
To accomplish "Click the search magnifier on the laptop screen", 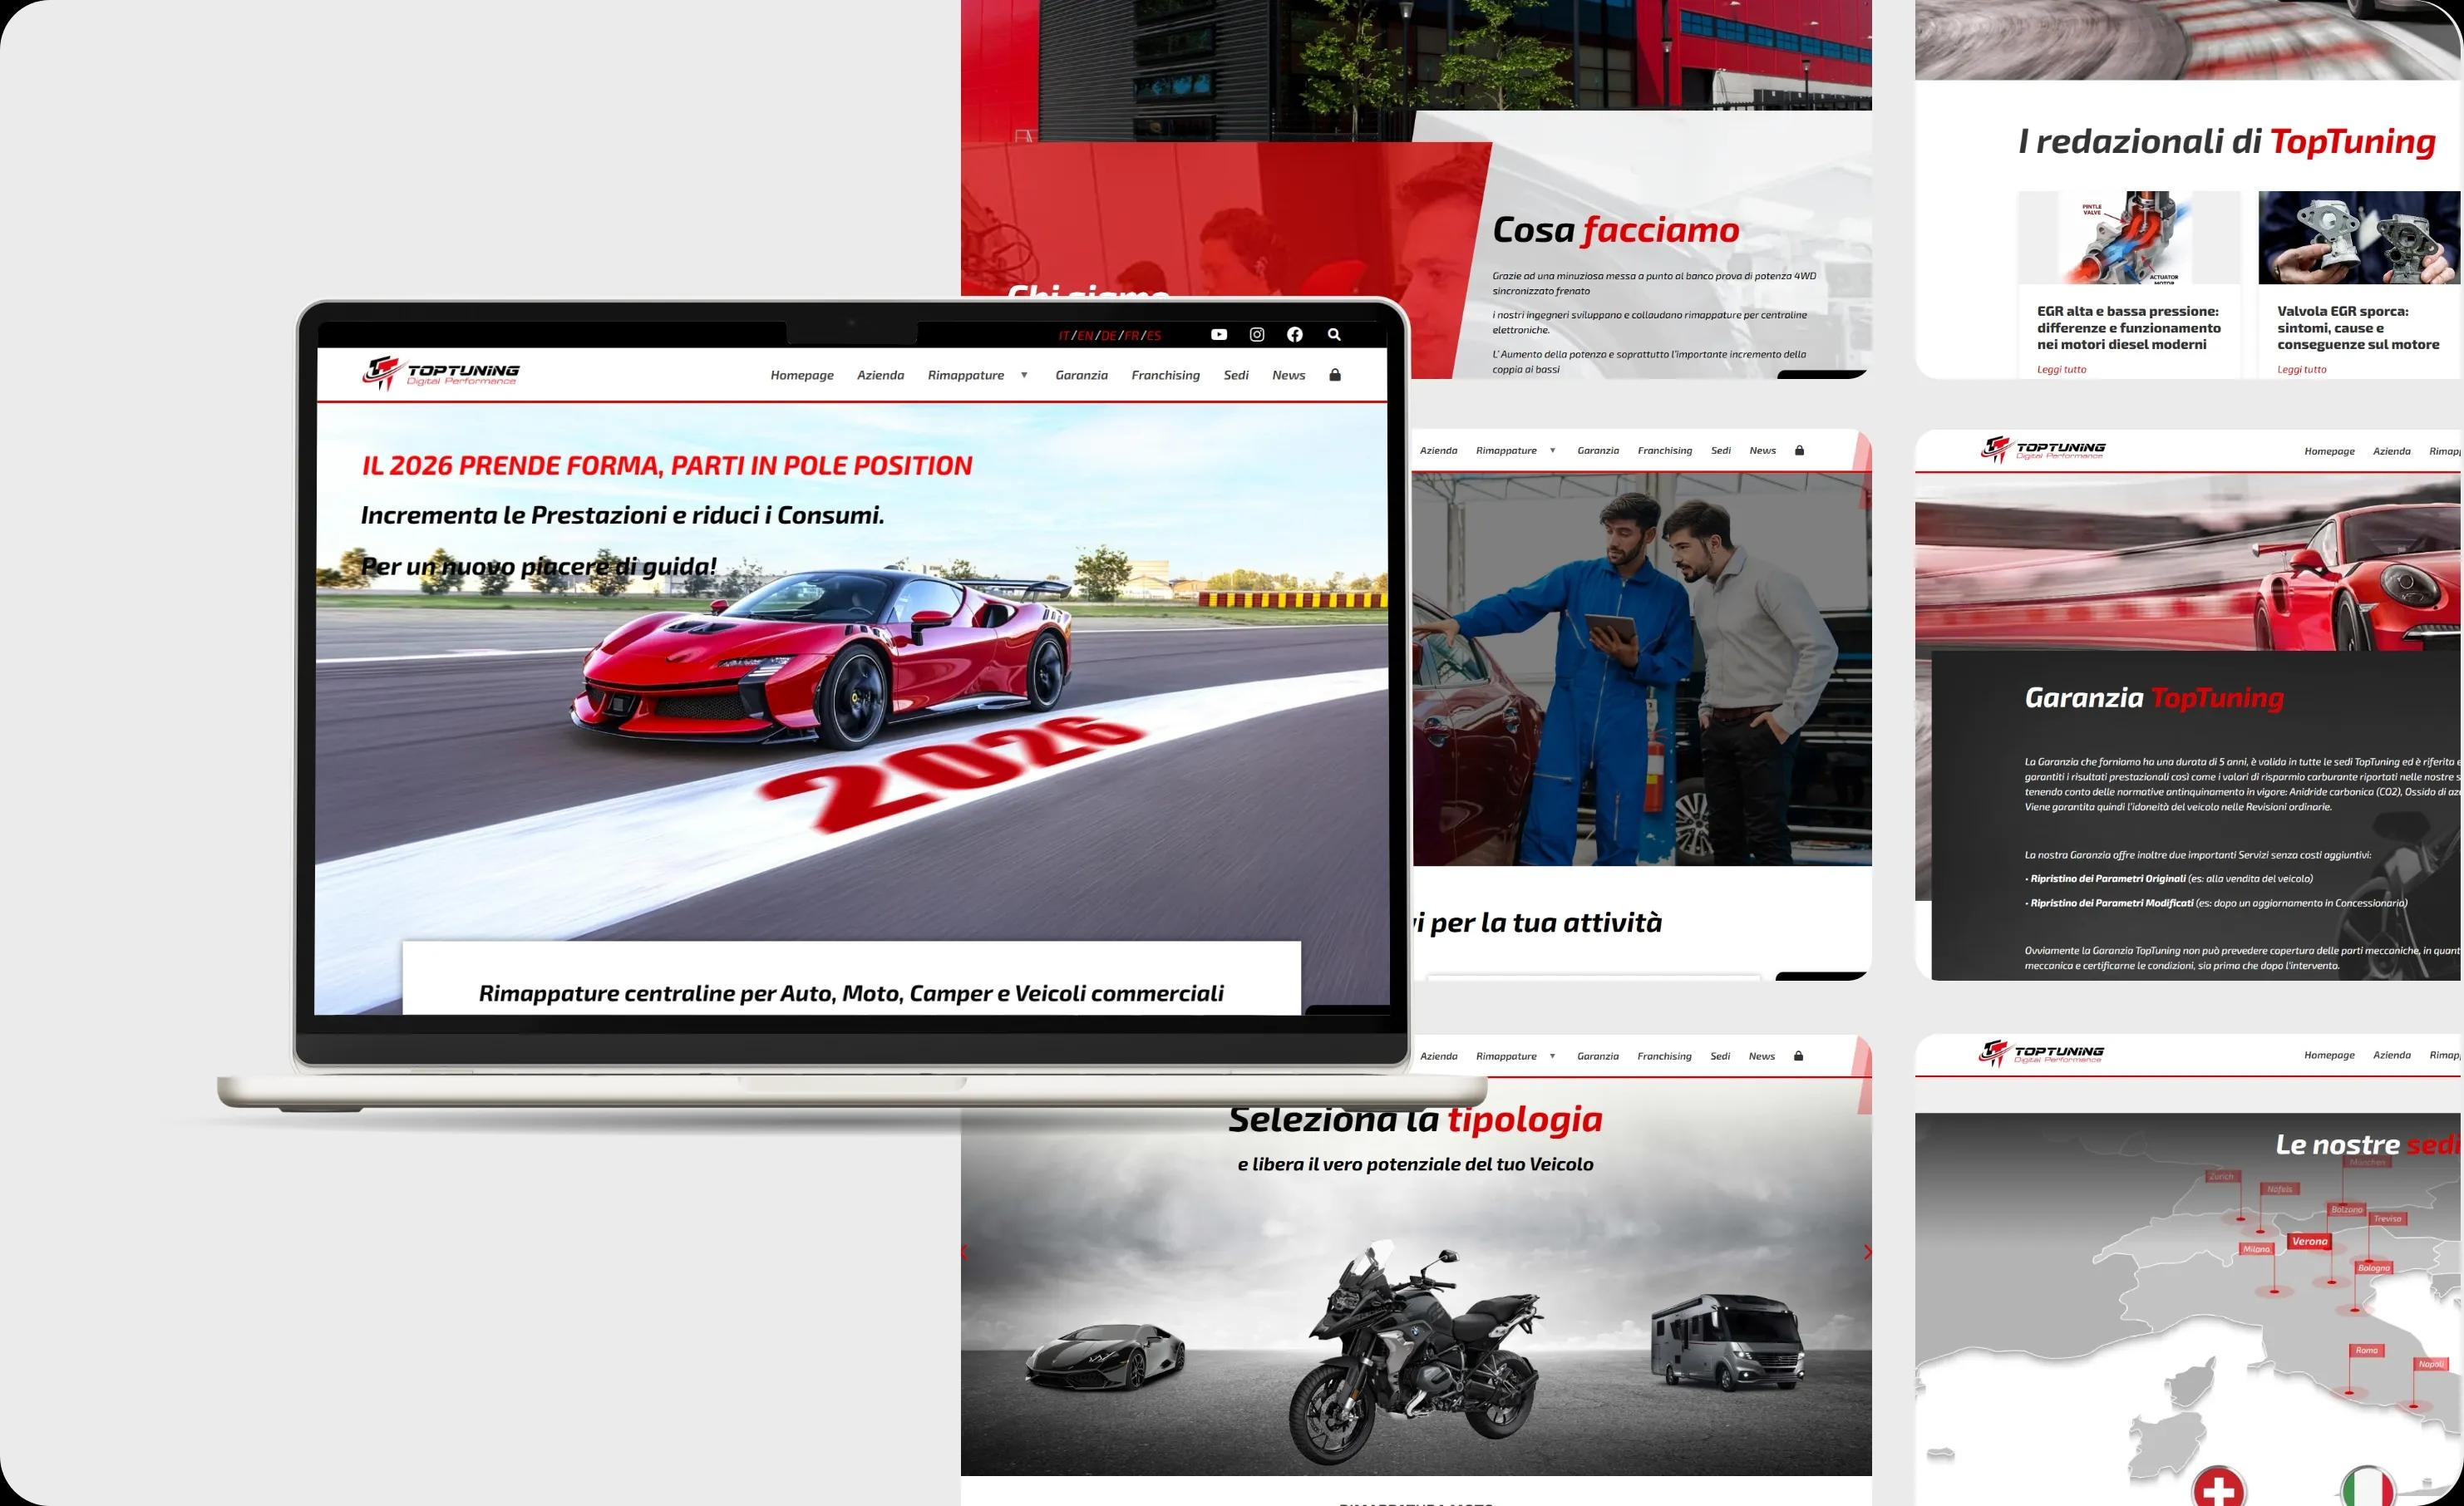I will pyautogui.click(x=1334, y=335).
